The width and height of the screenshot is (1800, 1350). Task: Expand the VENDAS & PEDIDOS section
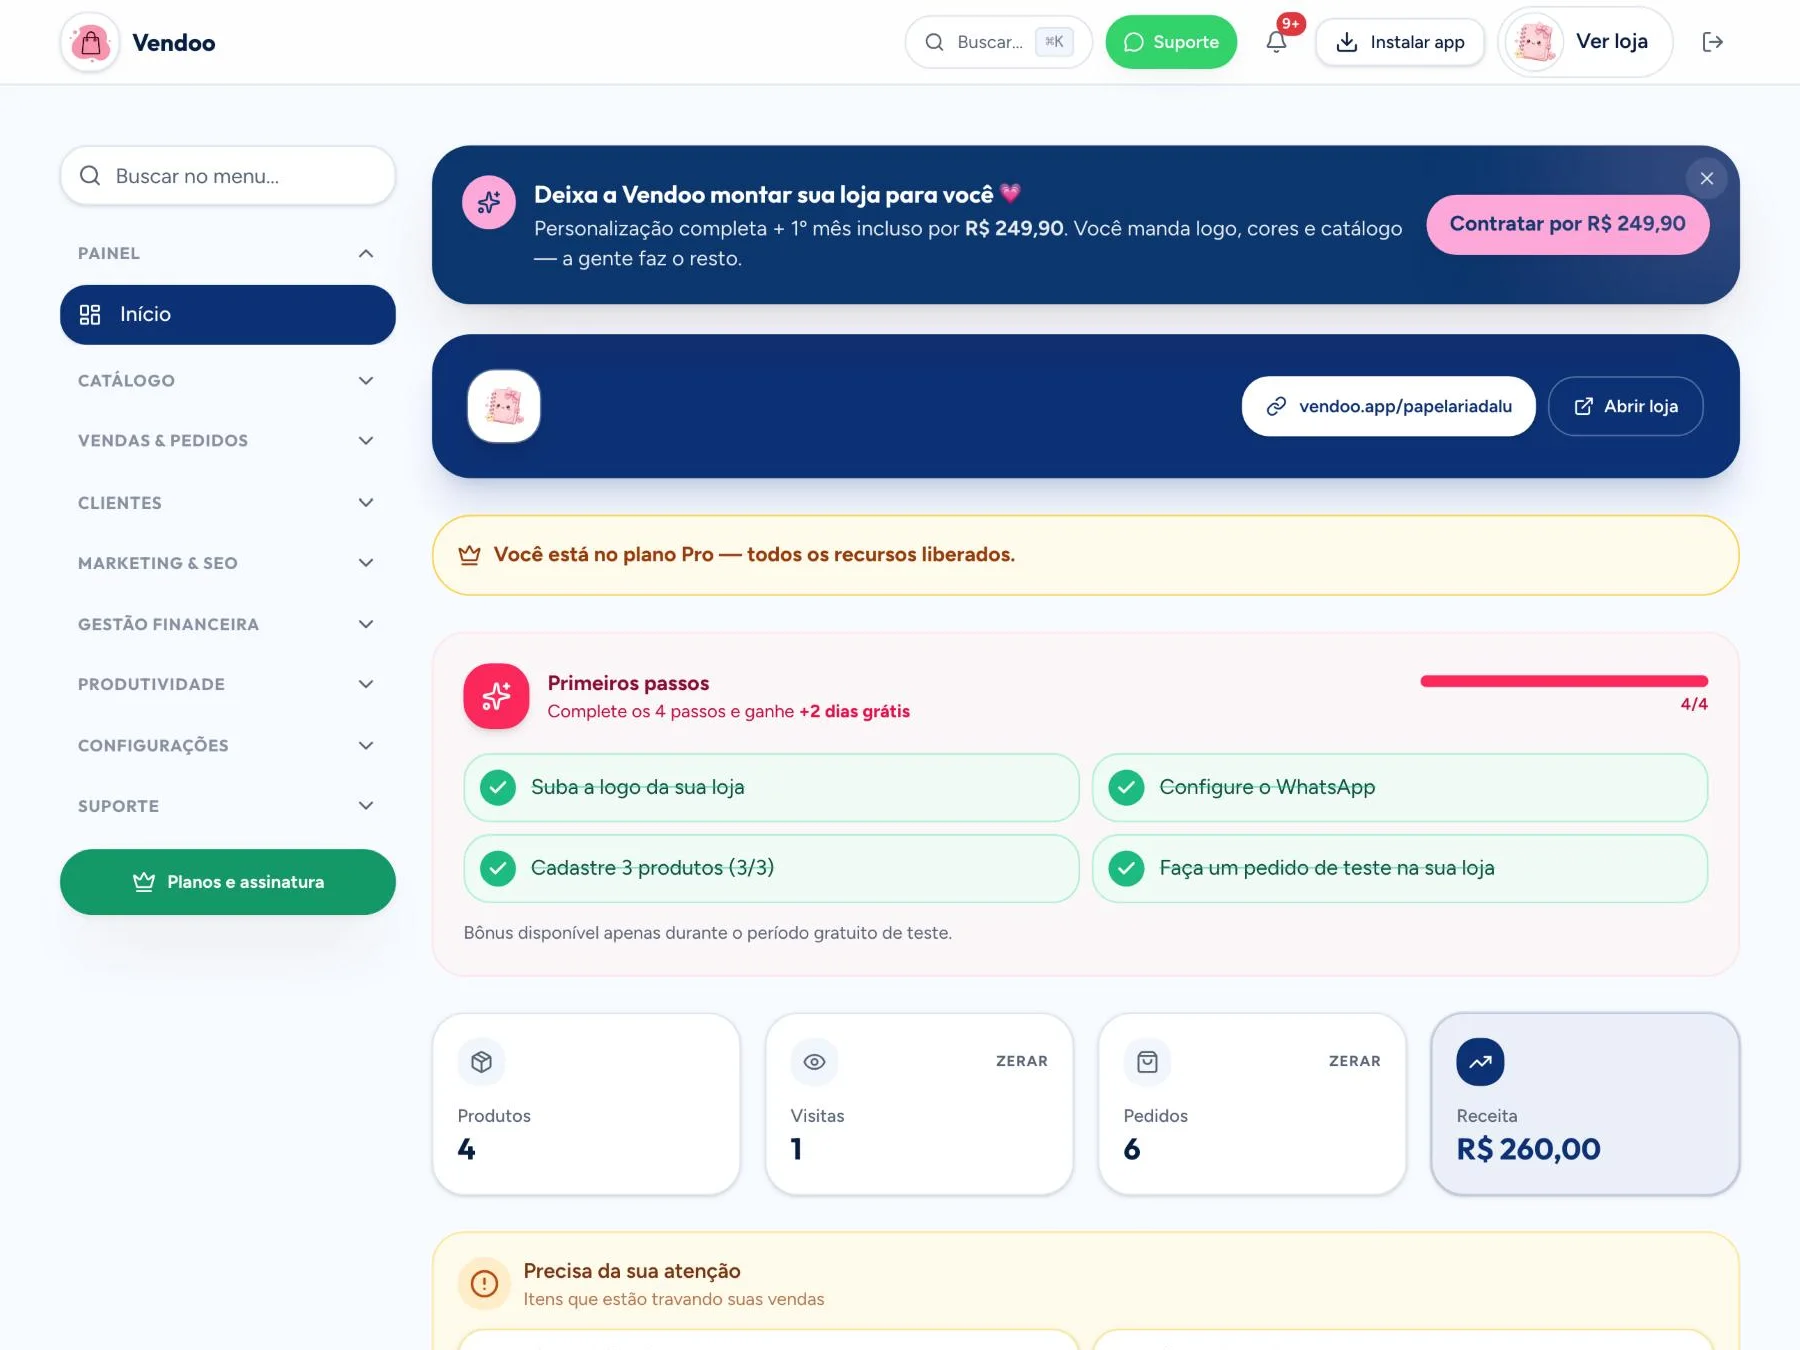pos(228,441)
